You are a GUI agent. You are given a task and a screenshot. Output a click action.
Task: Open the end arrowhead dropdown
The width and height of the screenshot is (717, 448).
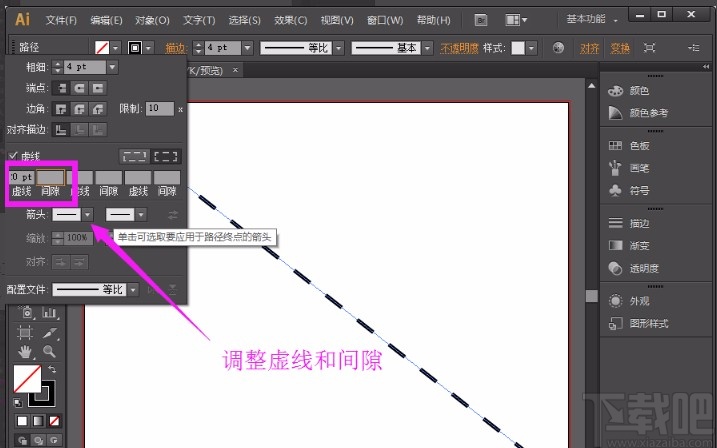[x=140, y=214]
